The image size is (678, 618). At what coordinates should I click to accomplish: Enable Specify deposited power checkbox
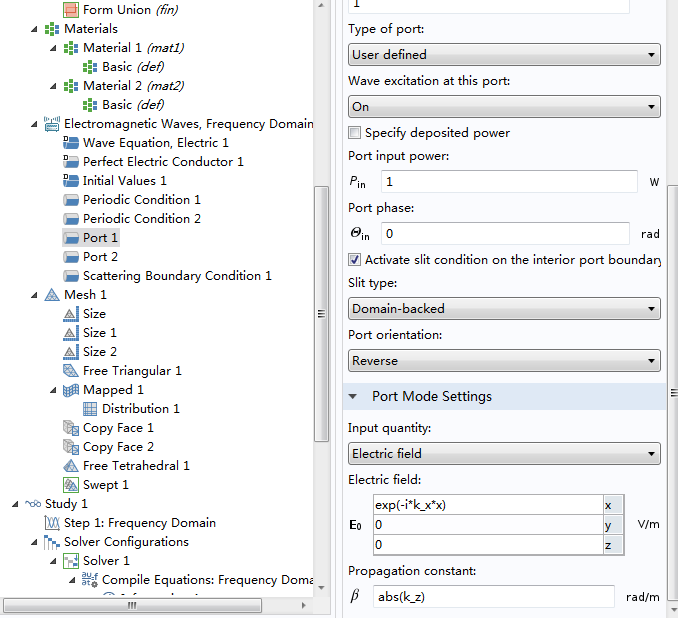(355, 133)
